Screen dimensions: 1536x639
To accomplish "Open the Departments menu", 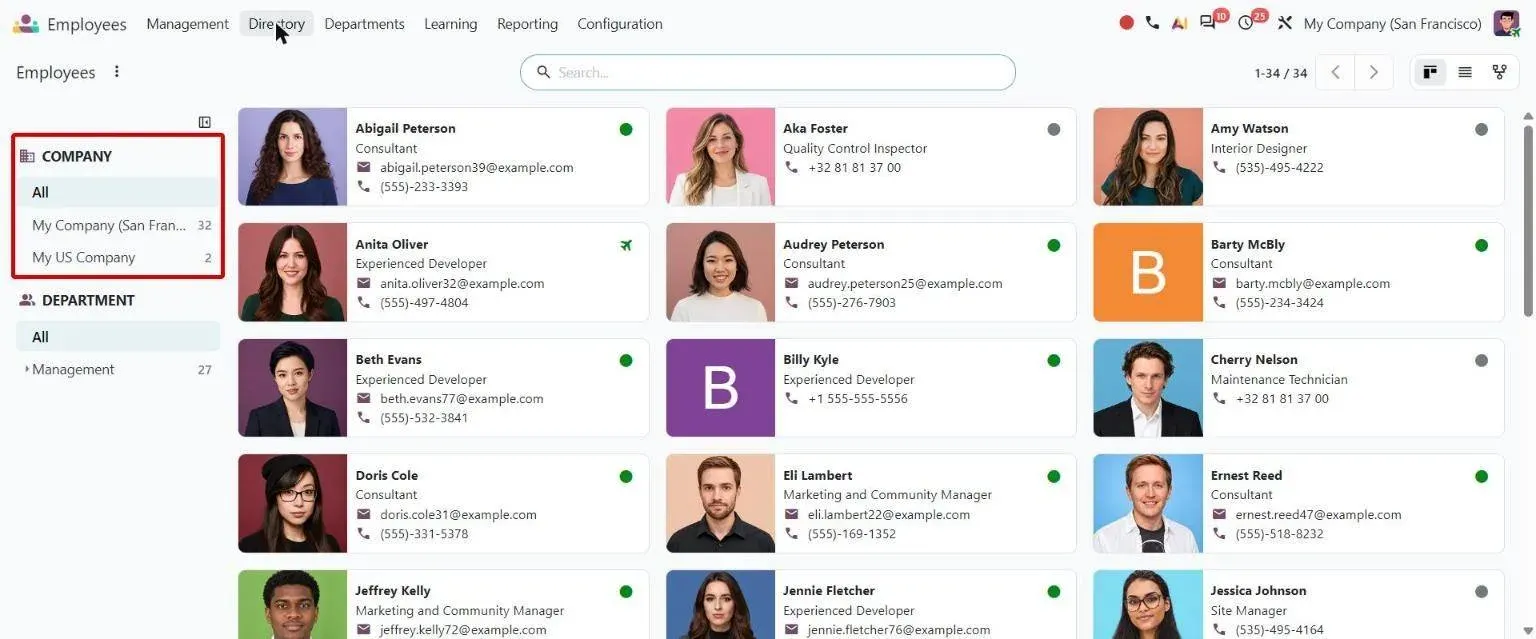I will 364,24.
